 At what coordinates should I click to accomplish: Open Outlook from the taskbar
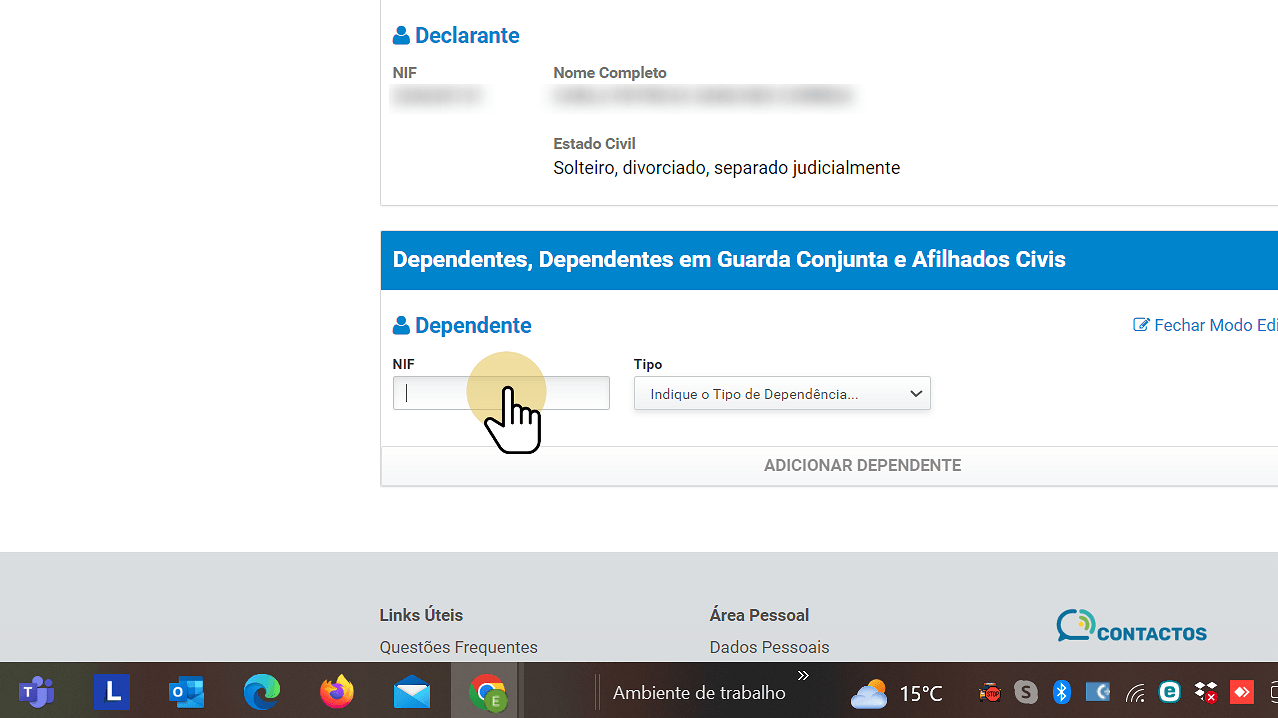(x=186, y=692)
